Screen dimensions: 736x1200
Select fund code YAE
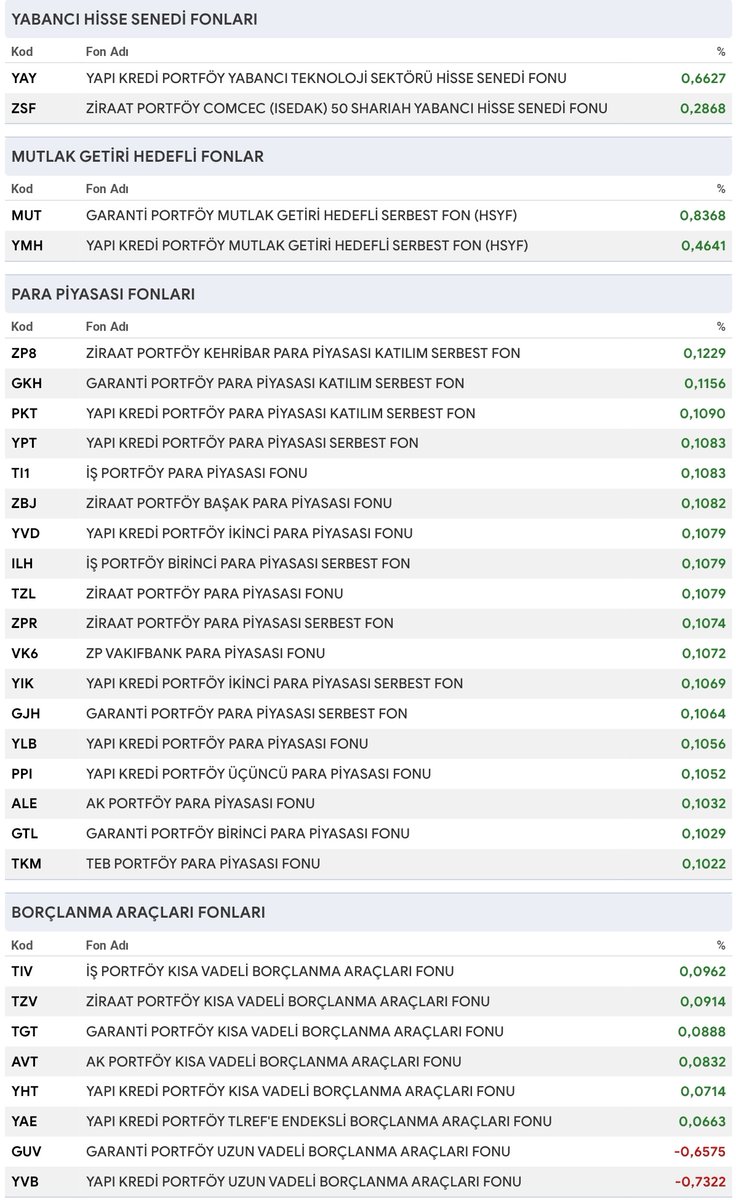coord(25,1121)
